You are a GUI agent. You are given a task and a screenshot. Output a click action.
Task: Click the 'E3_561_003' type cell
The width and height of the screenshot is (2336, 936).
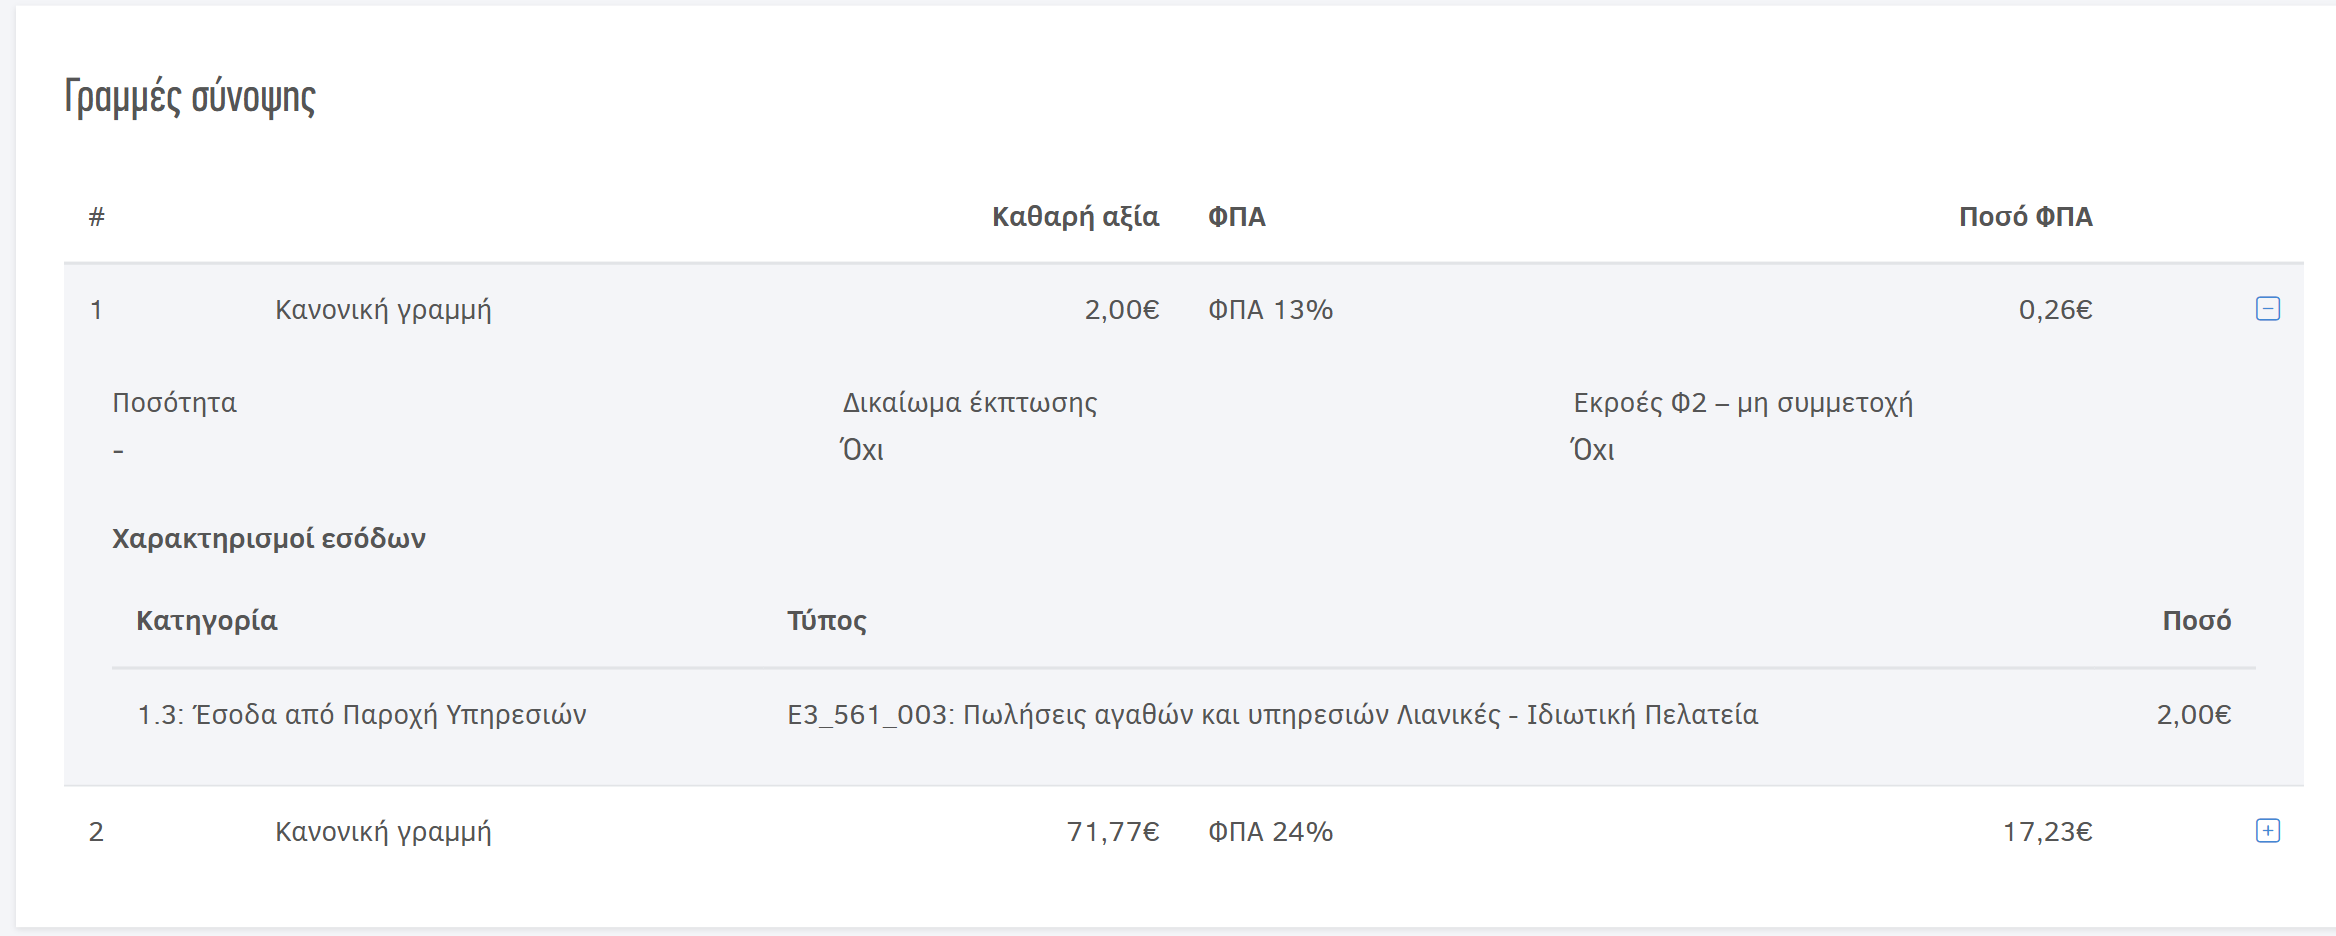tap(1271, 715)
